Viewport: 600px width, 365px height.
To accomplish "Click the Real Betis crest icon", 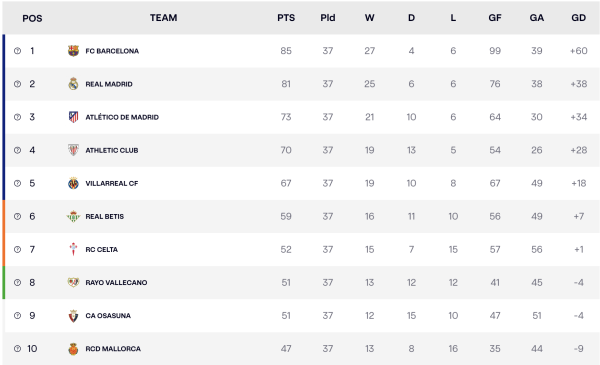I will pyautogui.click(x=73, y=216).
